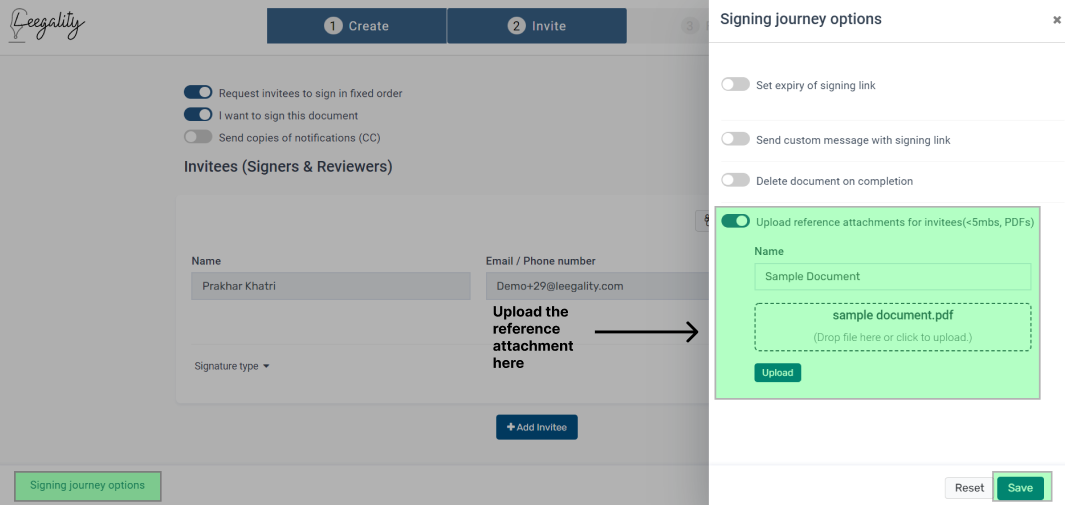Disable I want to sign this document
Viewport: 1065px width, 505px height.
tap(198, 115)
